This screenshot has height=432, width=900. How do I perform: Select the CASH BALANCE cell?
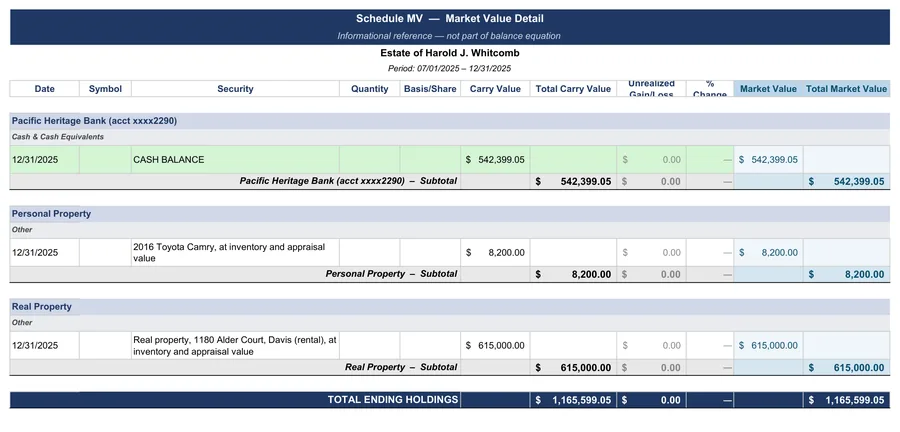click(x=235, y=159)
